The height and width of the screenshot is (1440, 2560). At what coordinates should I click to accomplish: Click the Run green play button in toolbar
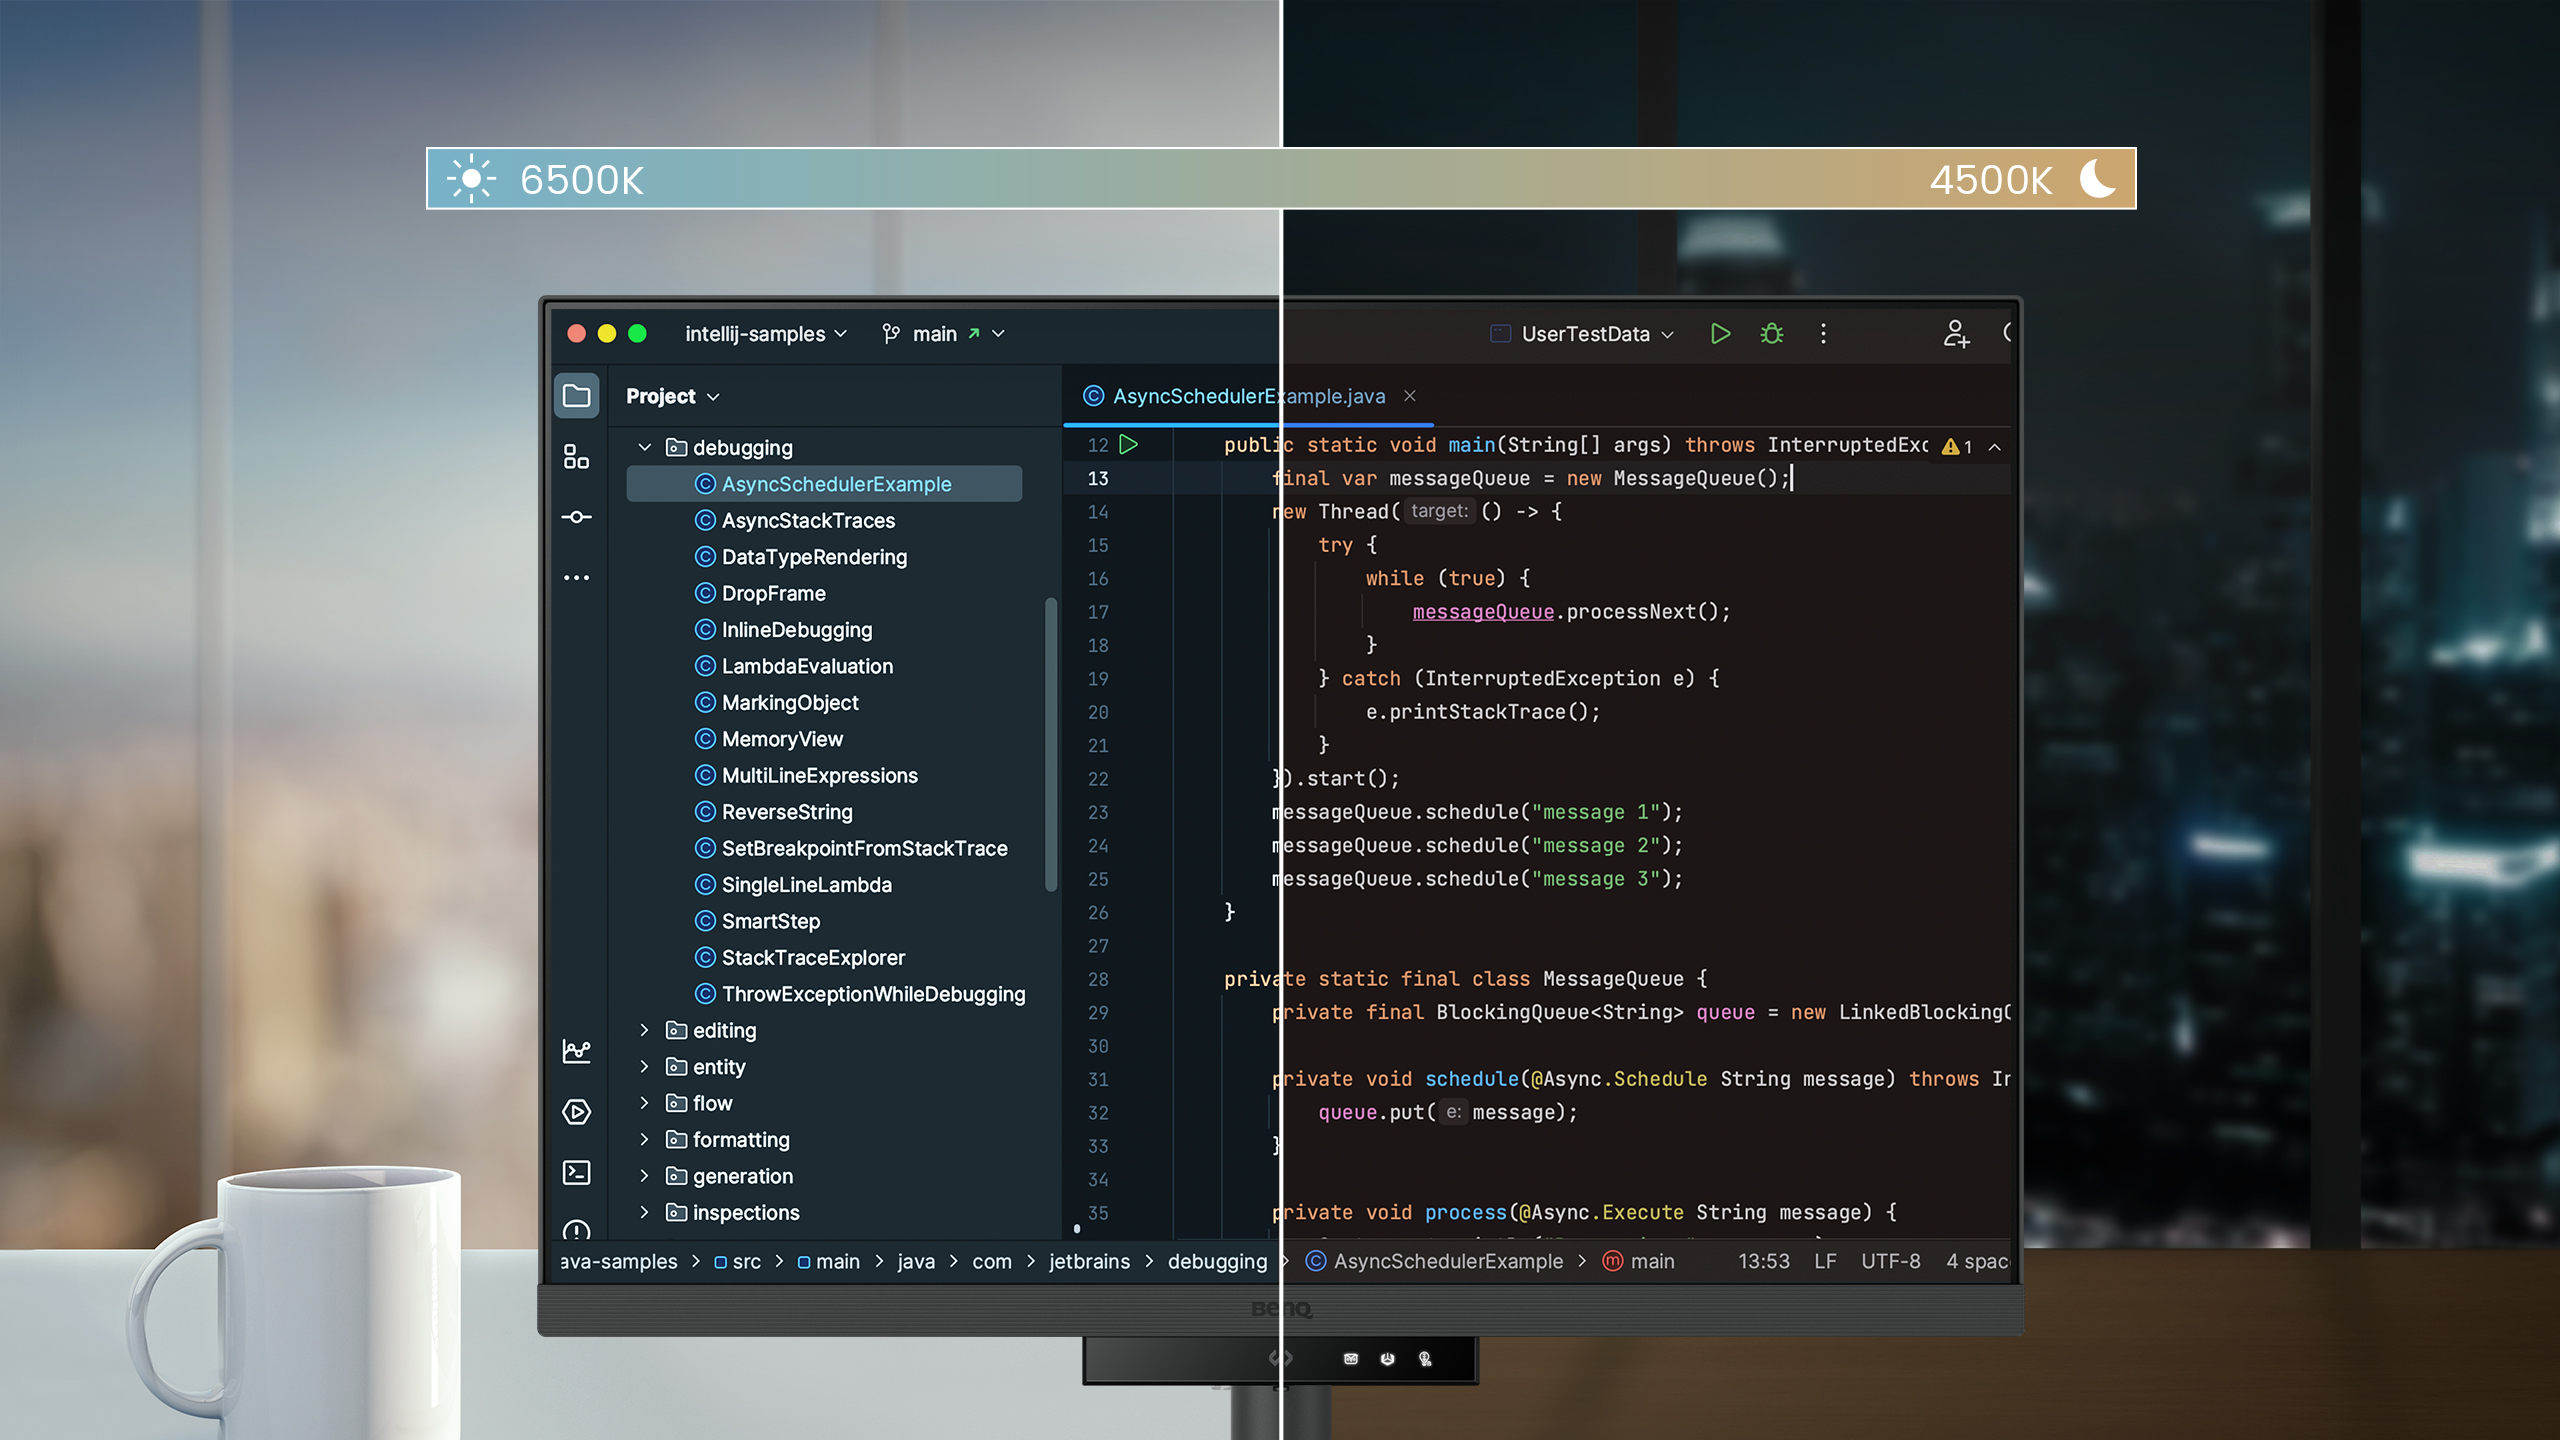pos(1720,334)
